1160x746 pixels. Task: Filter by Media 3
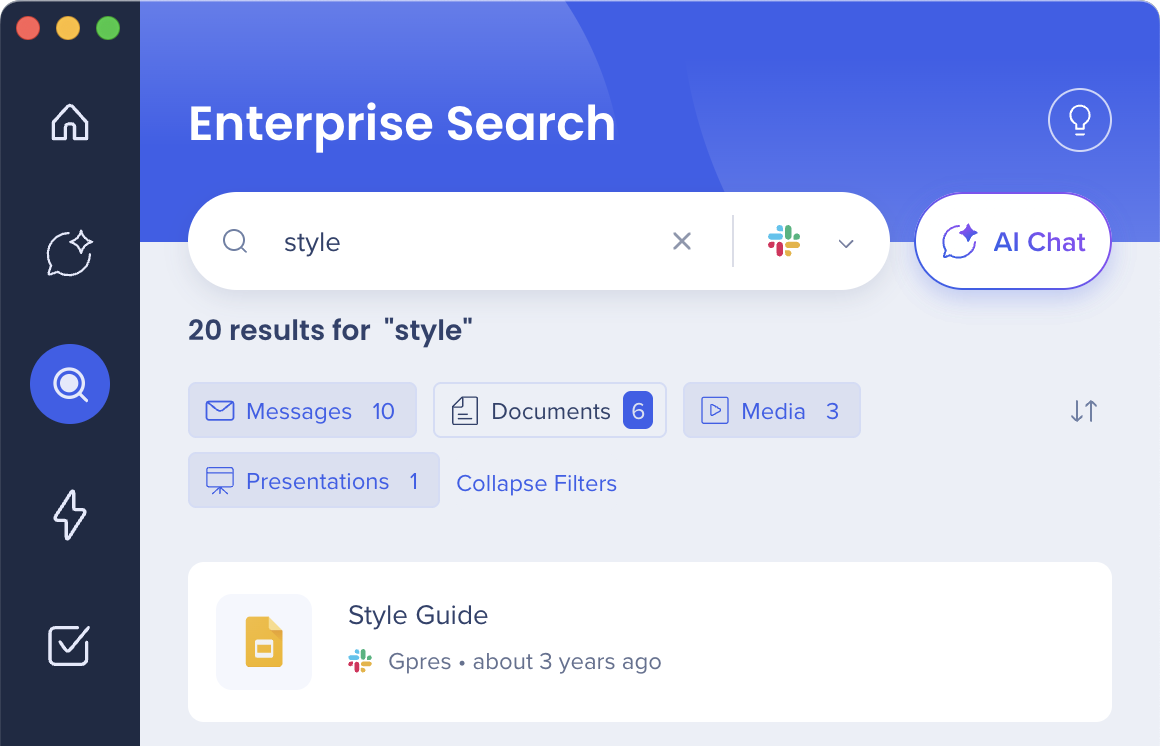pyautogui.click(x=772, y=410)
